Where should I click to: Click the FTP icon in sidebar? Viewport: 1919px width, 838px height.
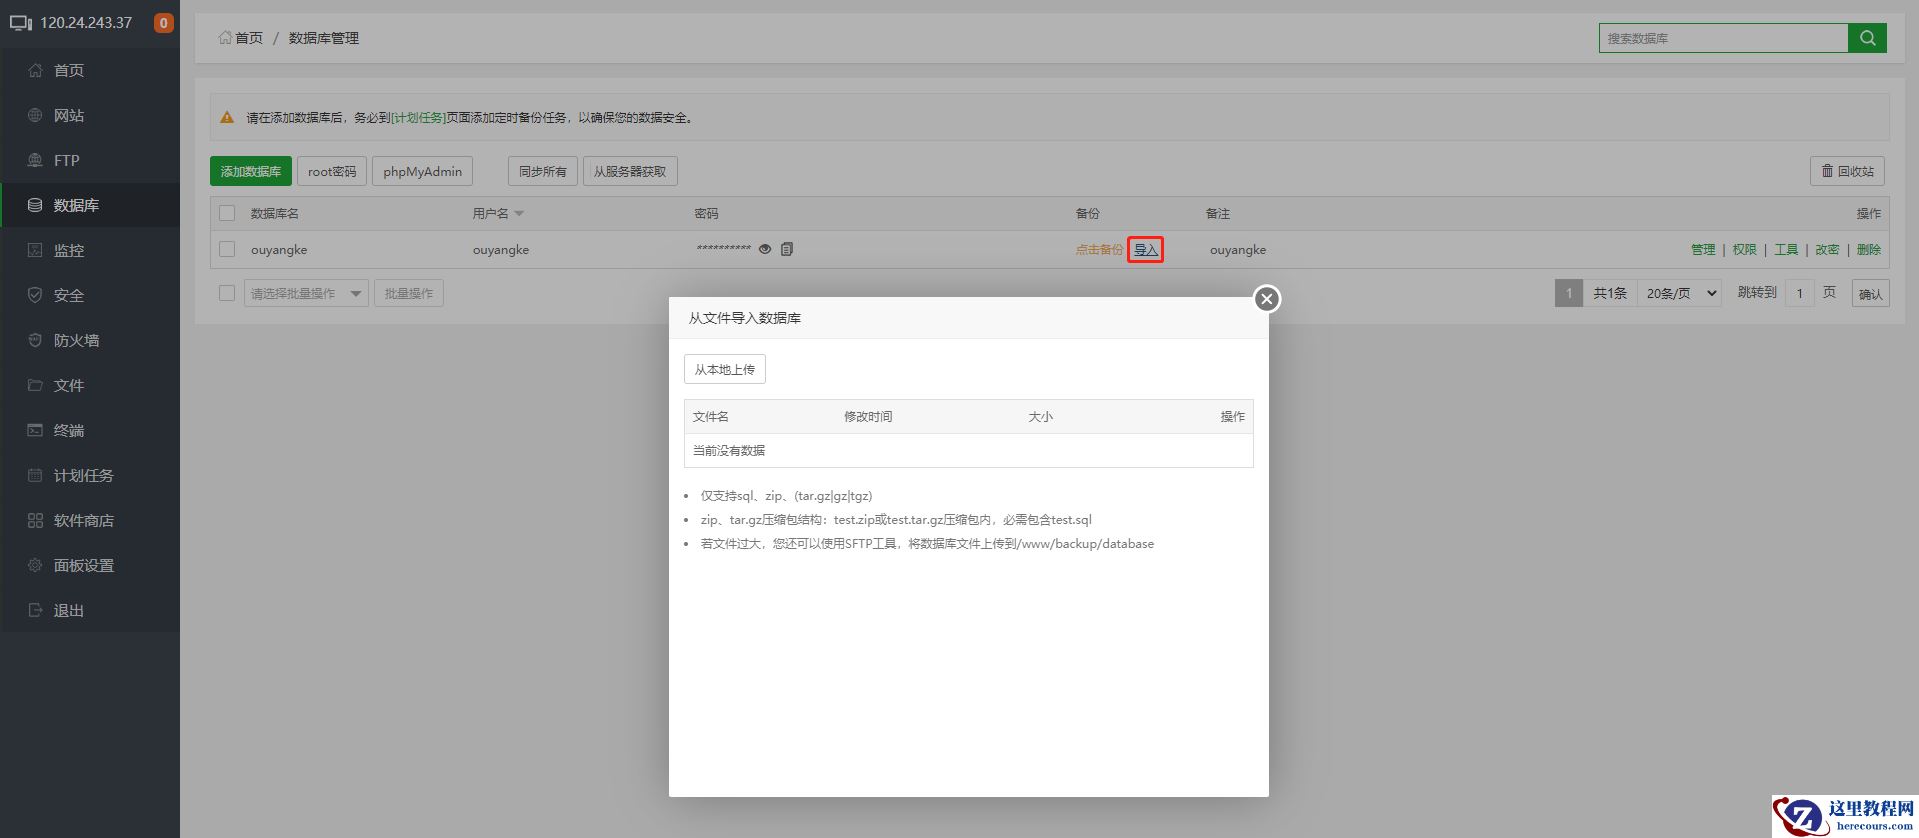35,160
